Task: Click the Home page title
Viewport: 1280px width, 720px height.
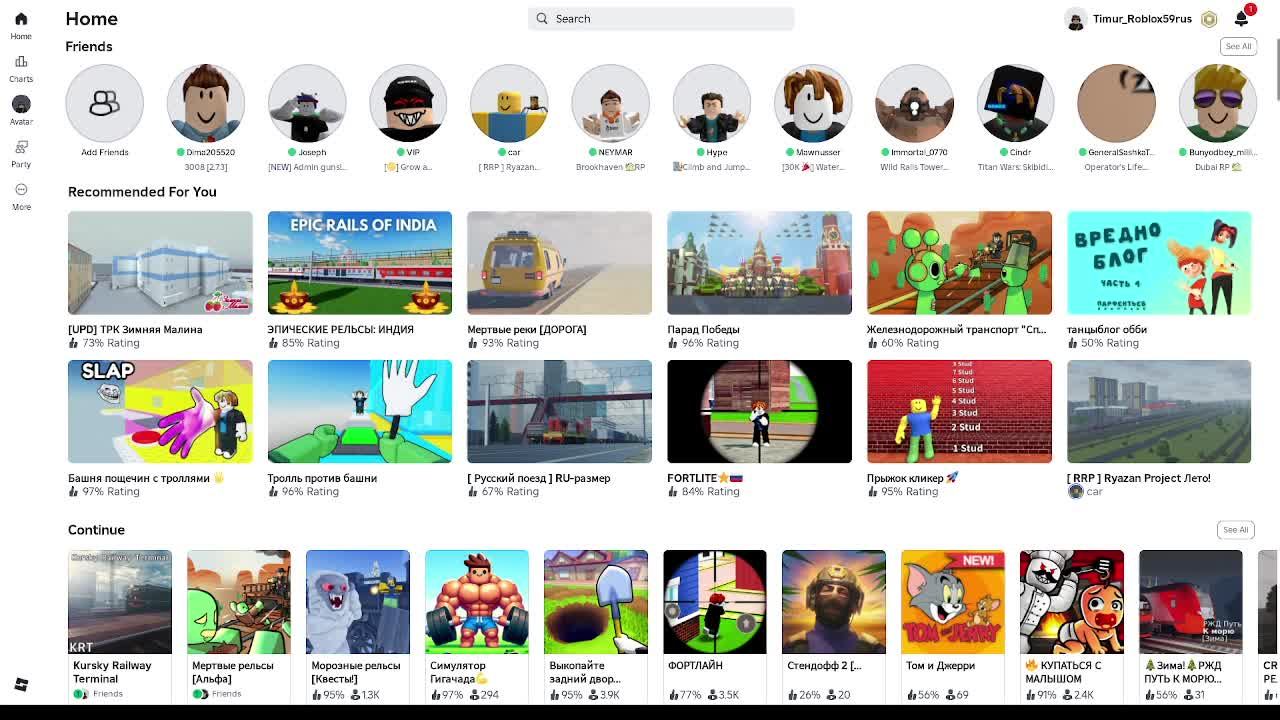Action: click(x=91, y=19)
